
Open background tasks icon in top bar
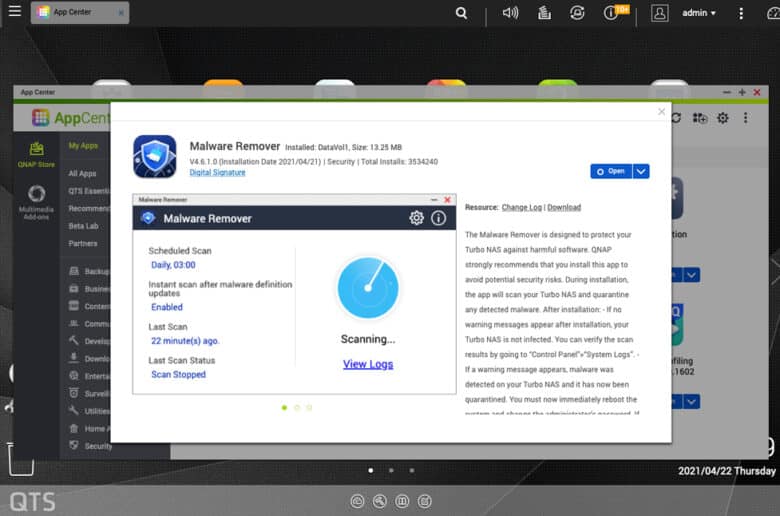tap(544, 13)
